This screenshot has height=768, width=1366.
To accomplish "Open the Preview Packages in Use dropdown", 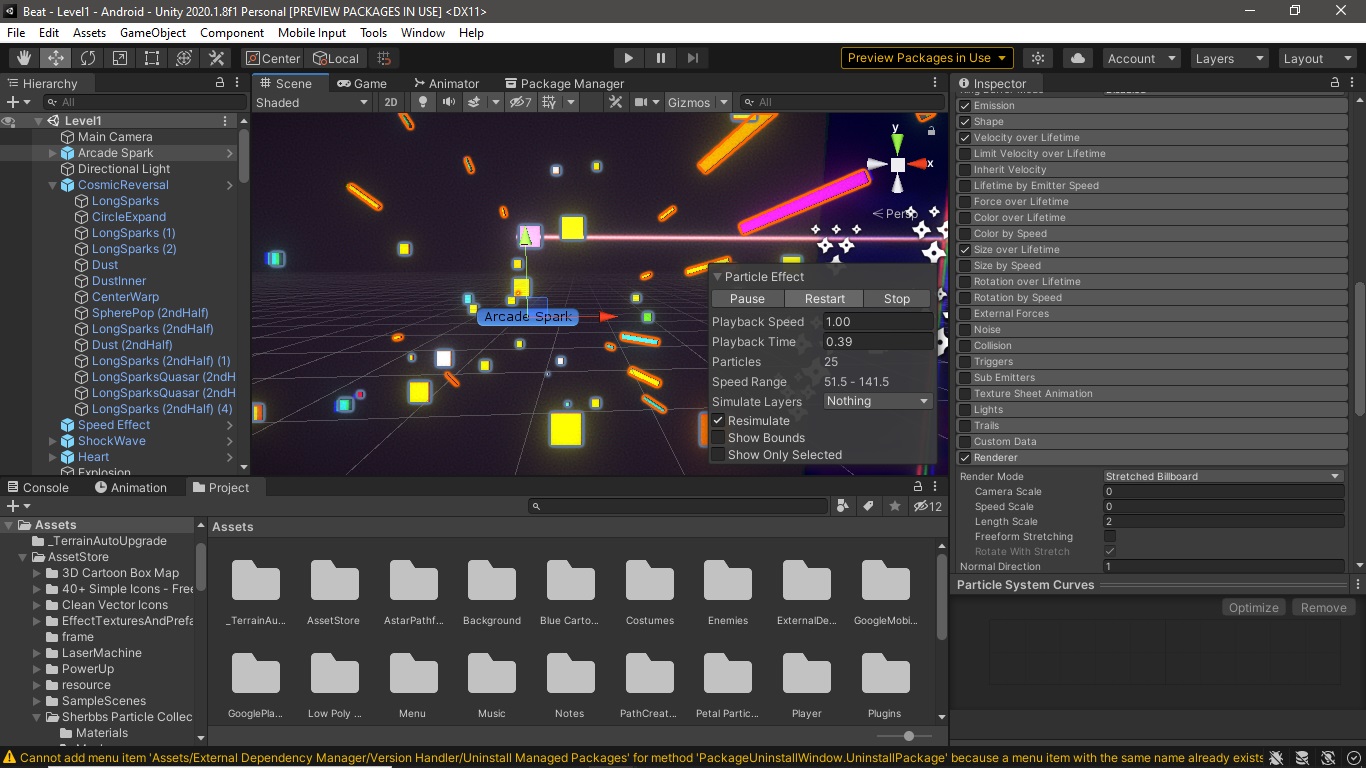I will [x=927, y=58].
